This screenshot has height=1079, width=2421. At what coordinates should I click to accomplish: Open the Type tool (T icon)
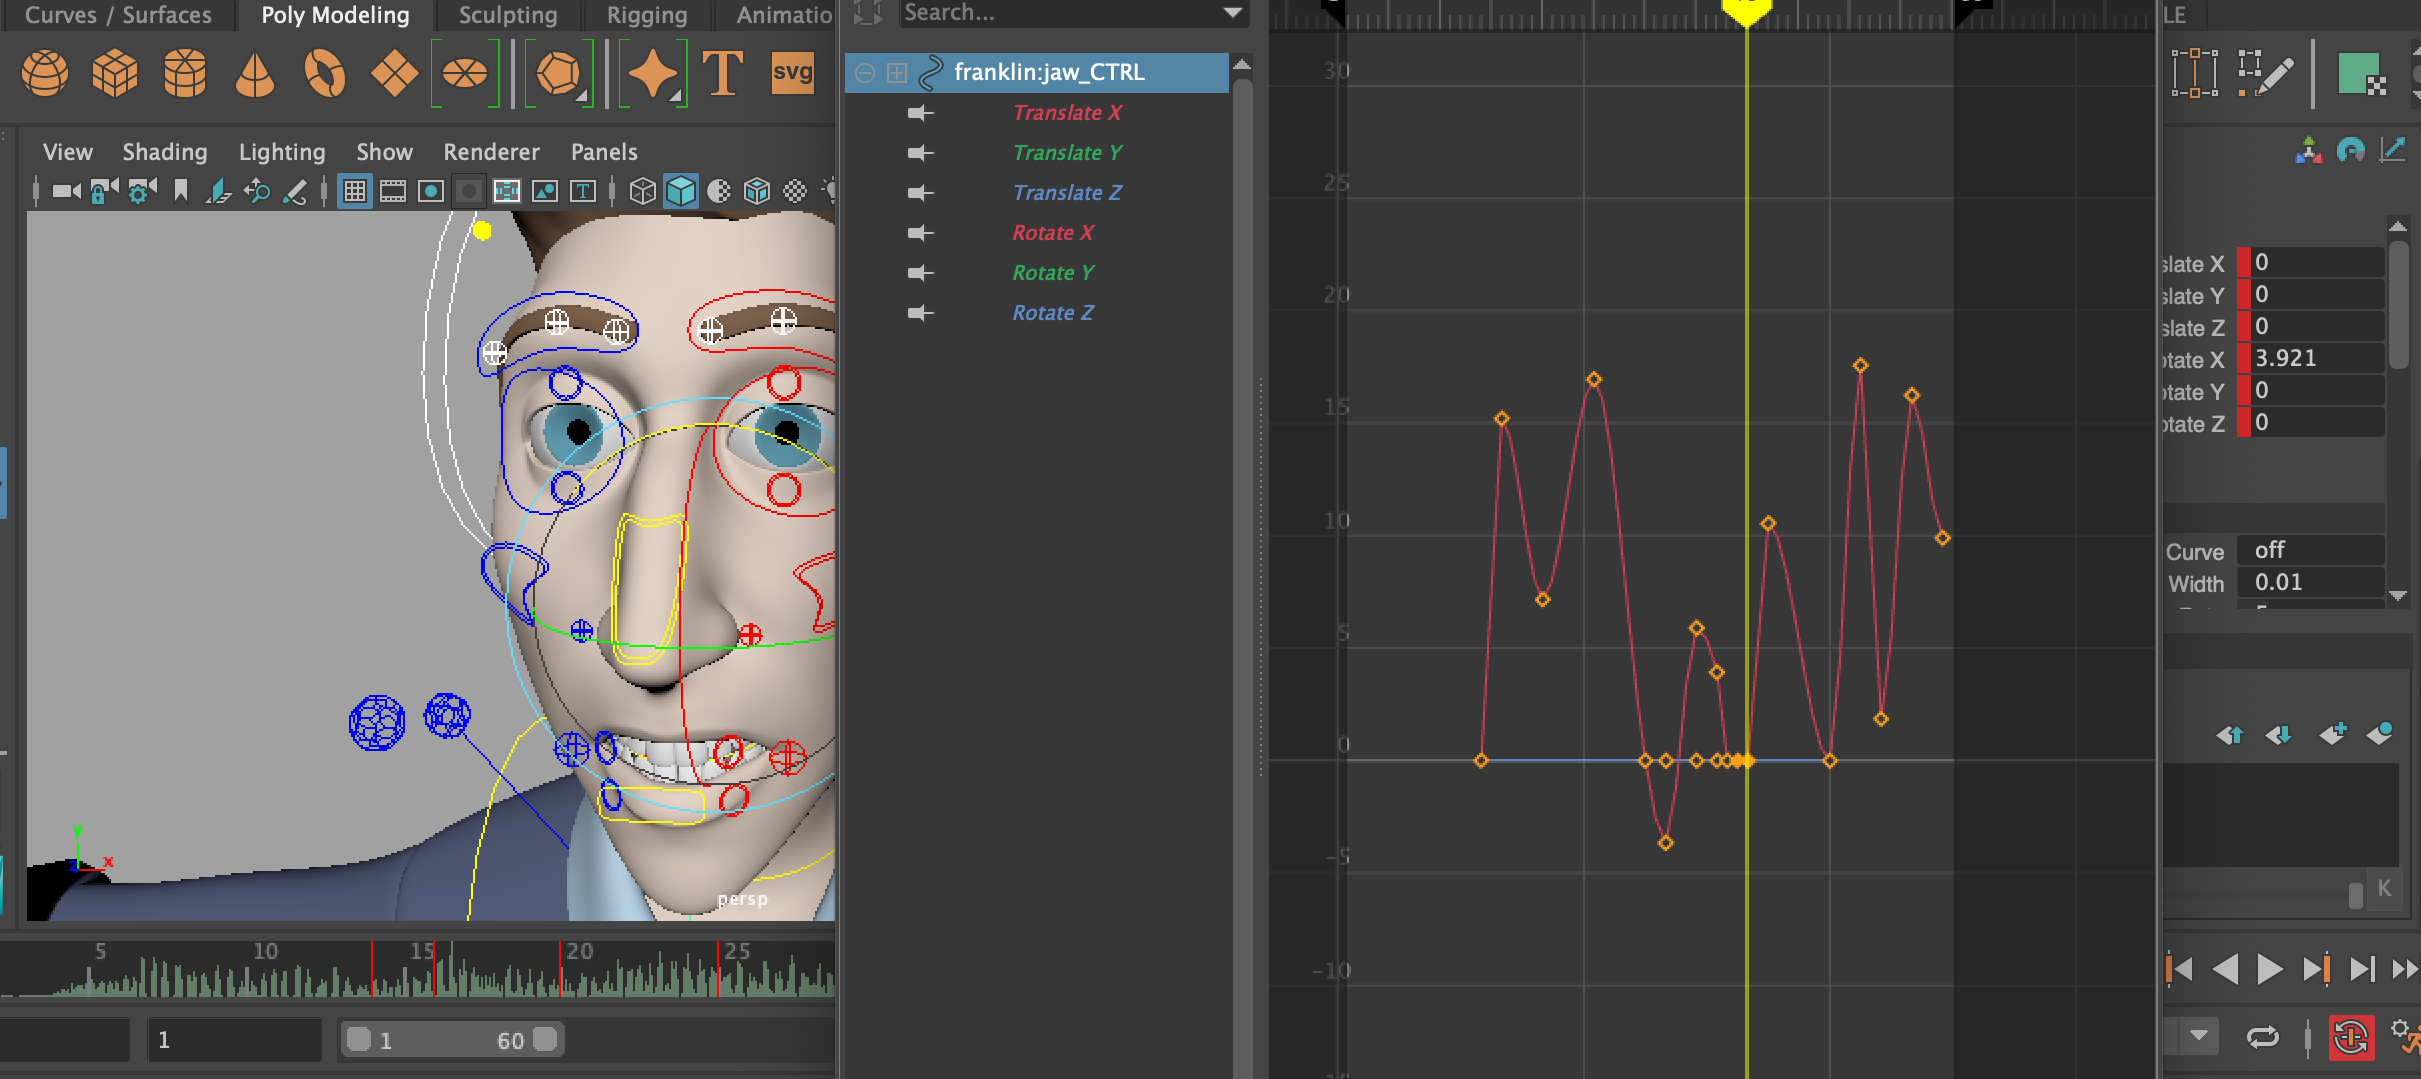tap(722, 73)
